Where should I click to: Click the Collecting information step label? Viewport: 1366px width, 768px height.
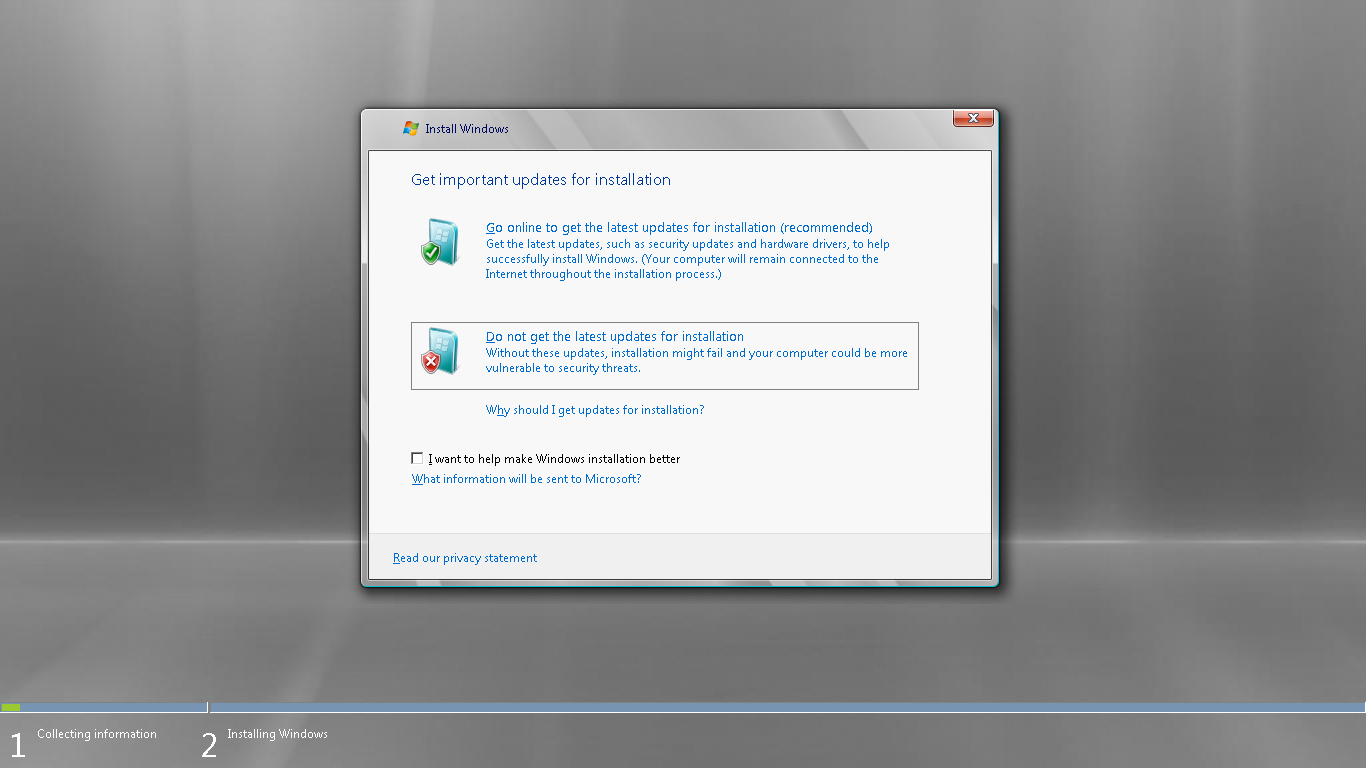click(x=97, y=734)
